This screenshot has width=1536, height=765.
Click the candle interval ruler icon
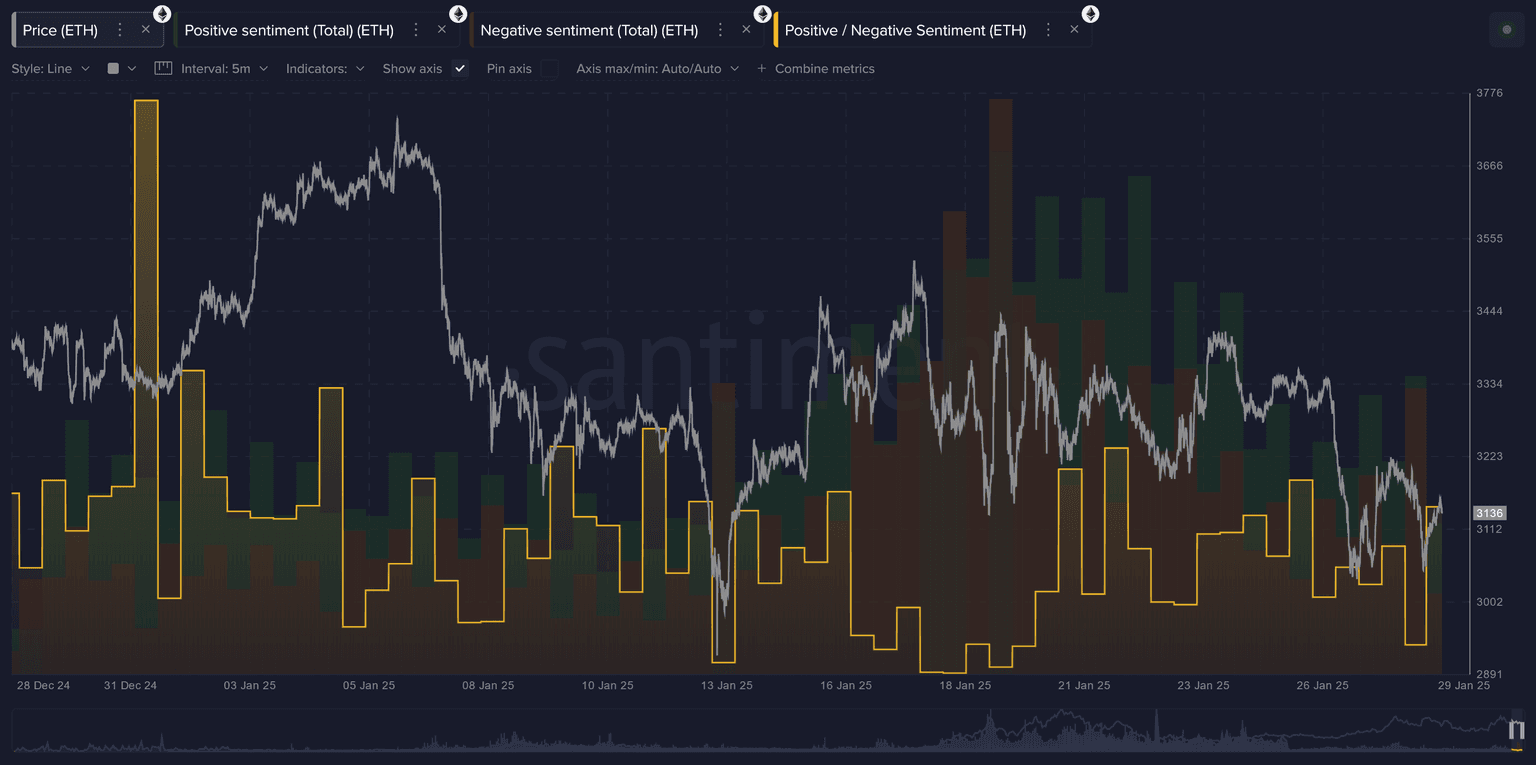pos(164,68)
